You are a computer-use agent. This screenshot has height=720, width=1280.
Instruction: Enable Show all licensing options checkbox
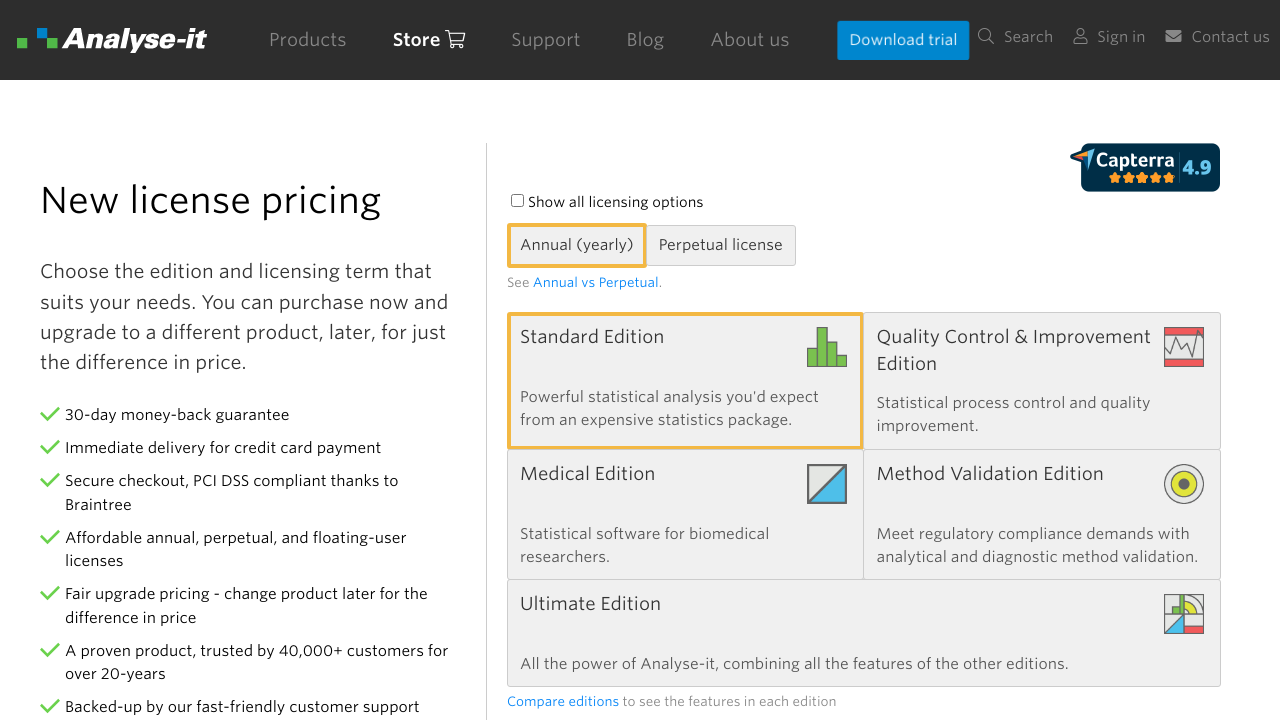click(517, 201)
